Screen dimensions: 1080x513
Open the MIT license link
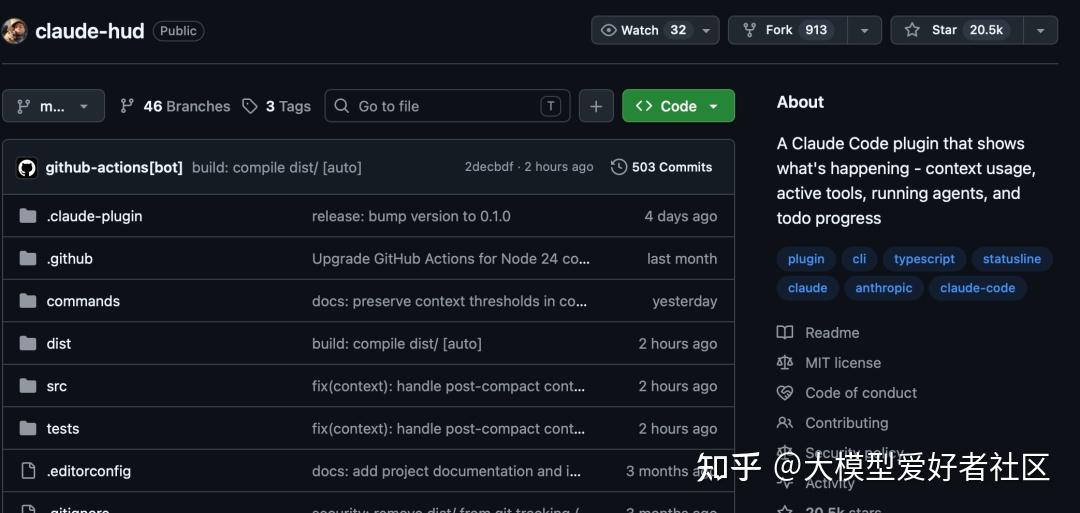pyautogui.click(x=843, y=363)
